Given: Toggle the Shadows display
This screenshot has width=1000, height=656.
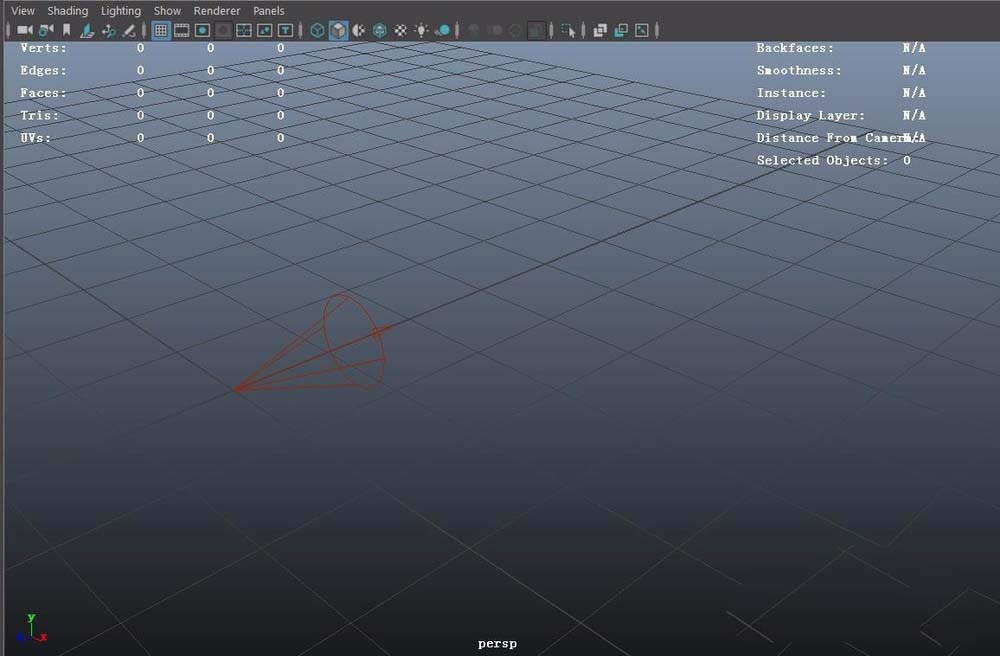Looking at the screenshot, I should point(442,30).
